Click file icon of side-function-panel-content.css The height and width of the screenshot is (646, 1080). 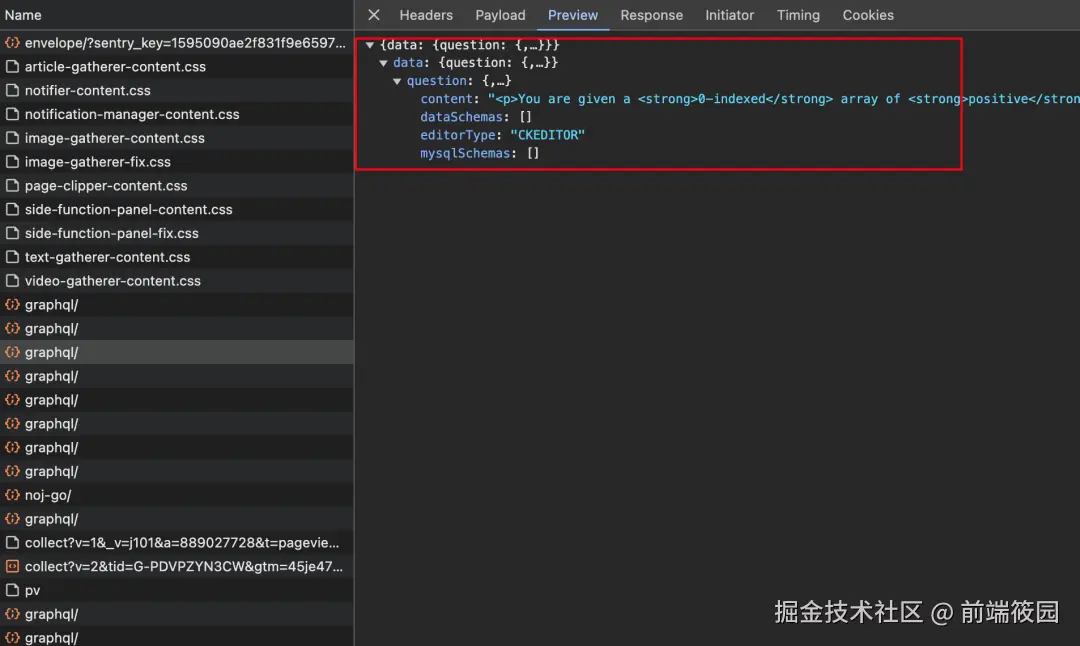click(x=12, y=209)
